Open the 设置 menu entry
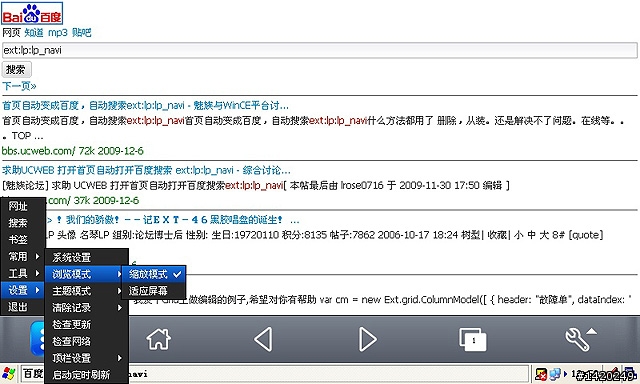The width and height of the screenshot is (640, 384). [22, 290]
